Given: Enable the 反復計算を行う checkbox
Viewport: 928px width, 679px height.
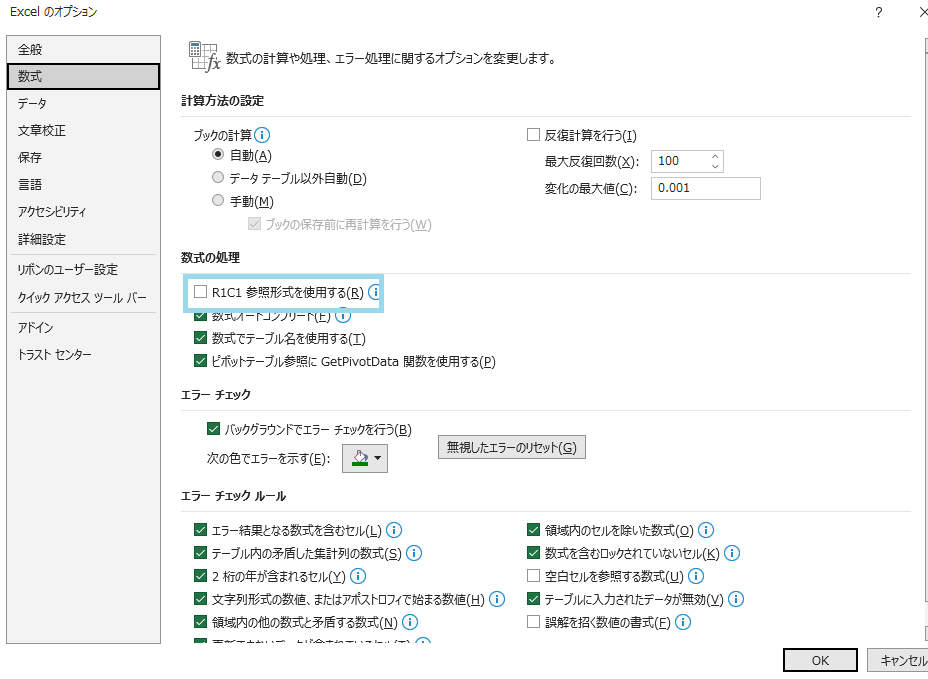Looking at the screenshot, I should 531,135.
